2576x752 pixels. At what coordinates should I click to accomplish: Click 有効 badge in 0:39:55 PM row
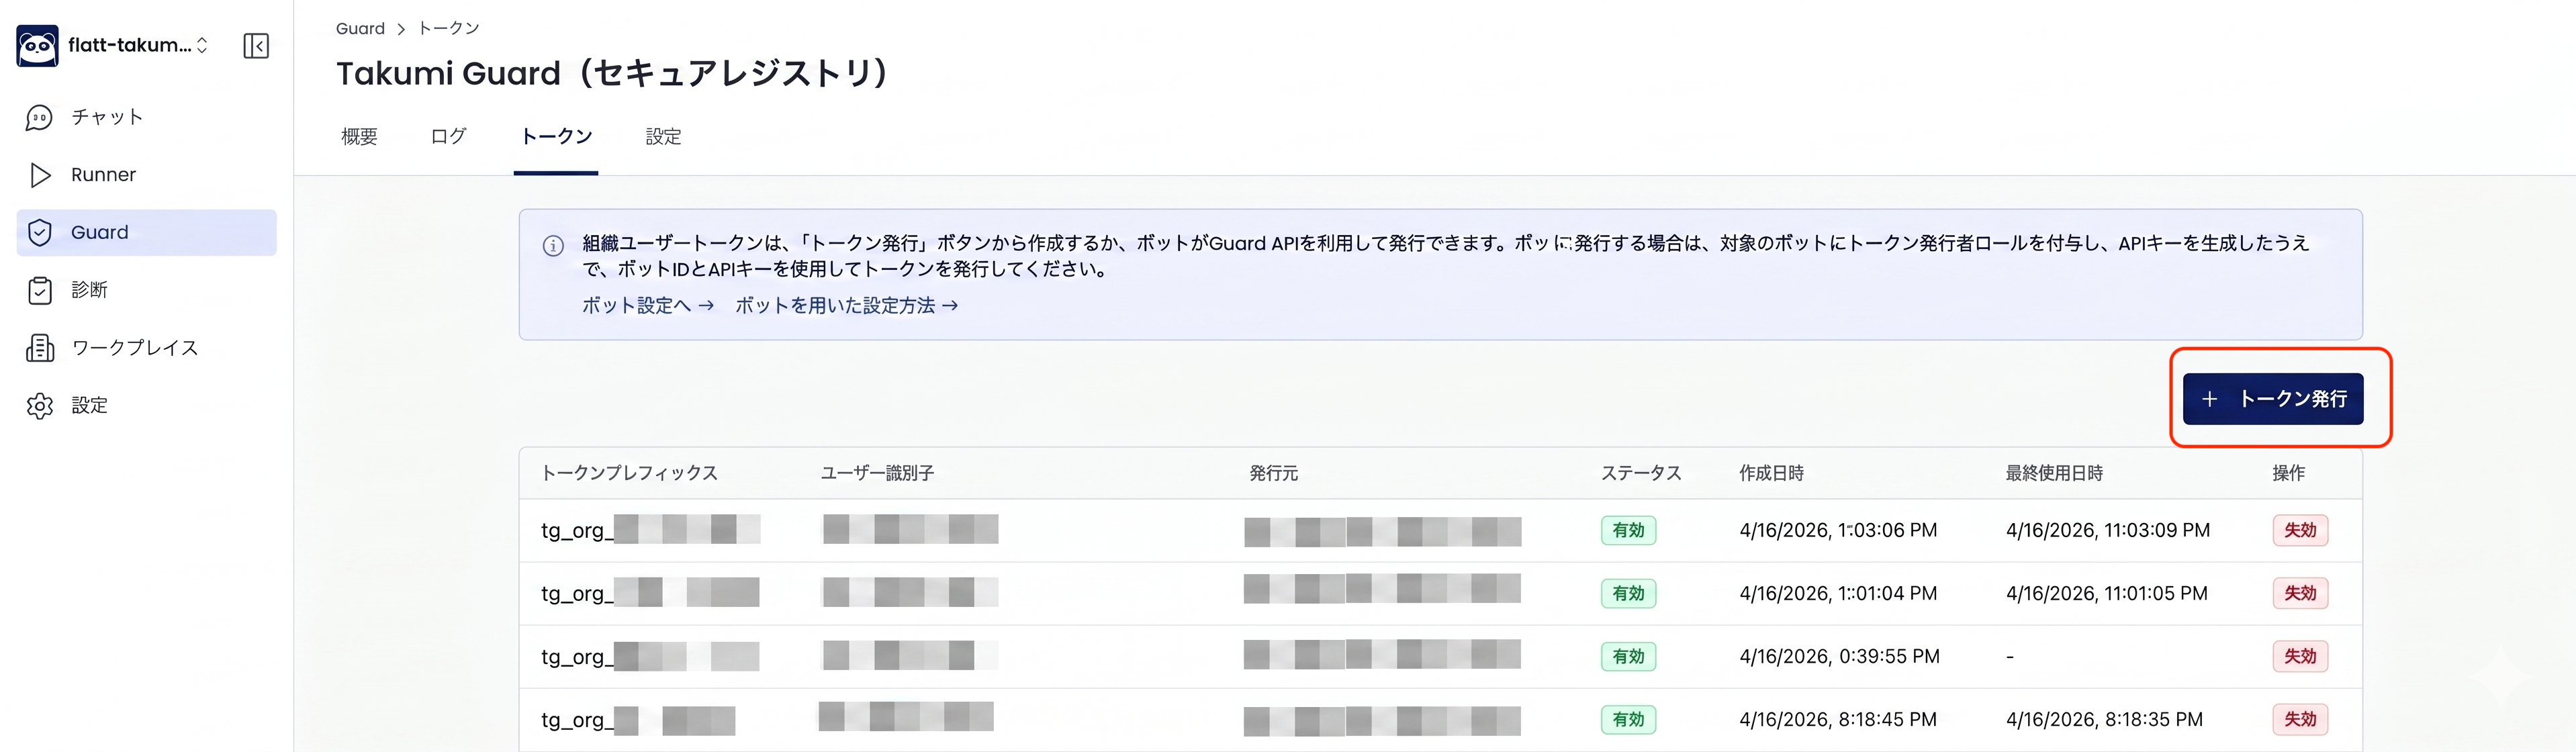pyautogui.click(x=1628, y=656)
